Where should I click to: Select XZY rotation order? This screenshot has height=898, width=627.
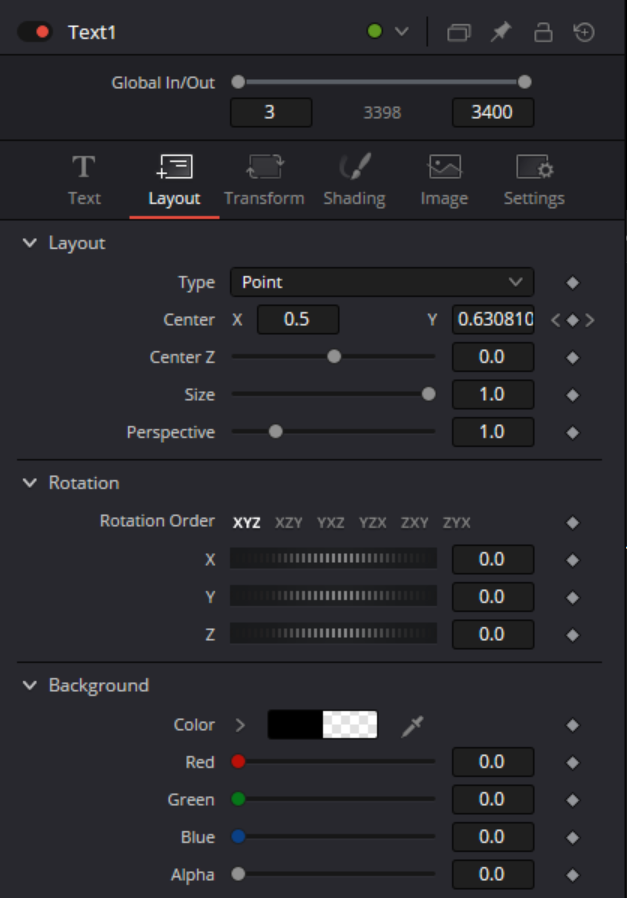[289, 522]
